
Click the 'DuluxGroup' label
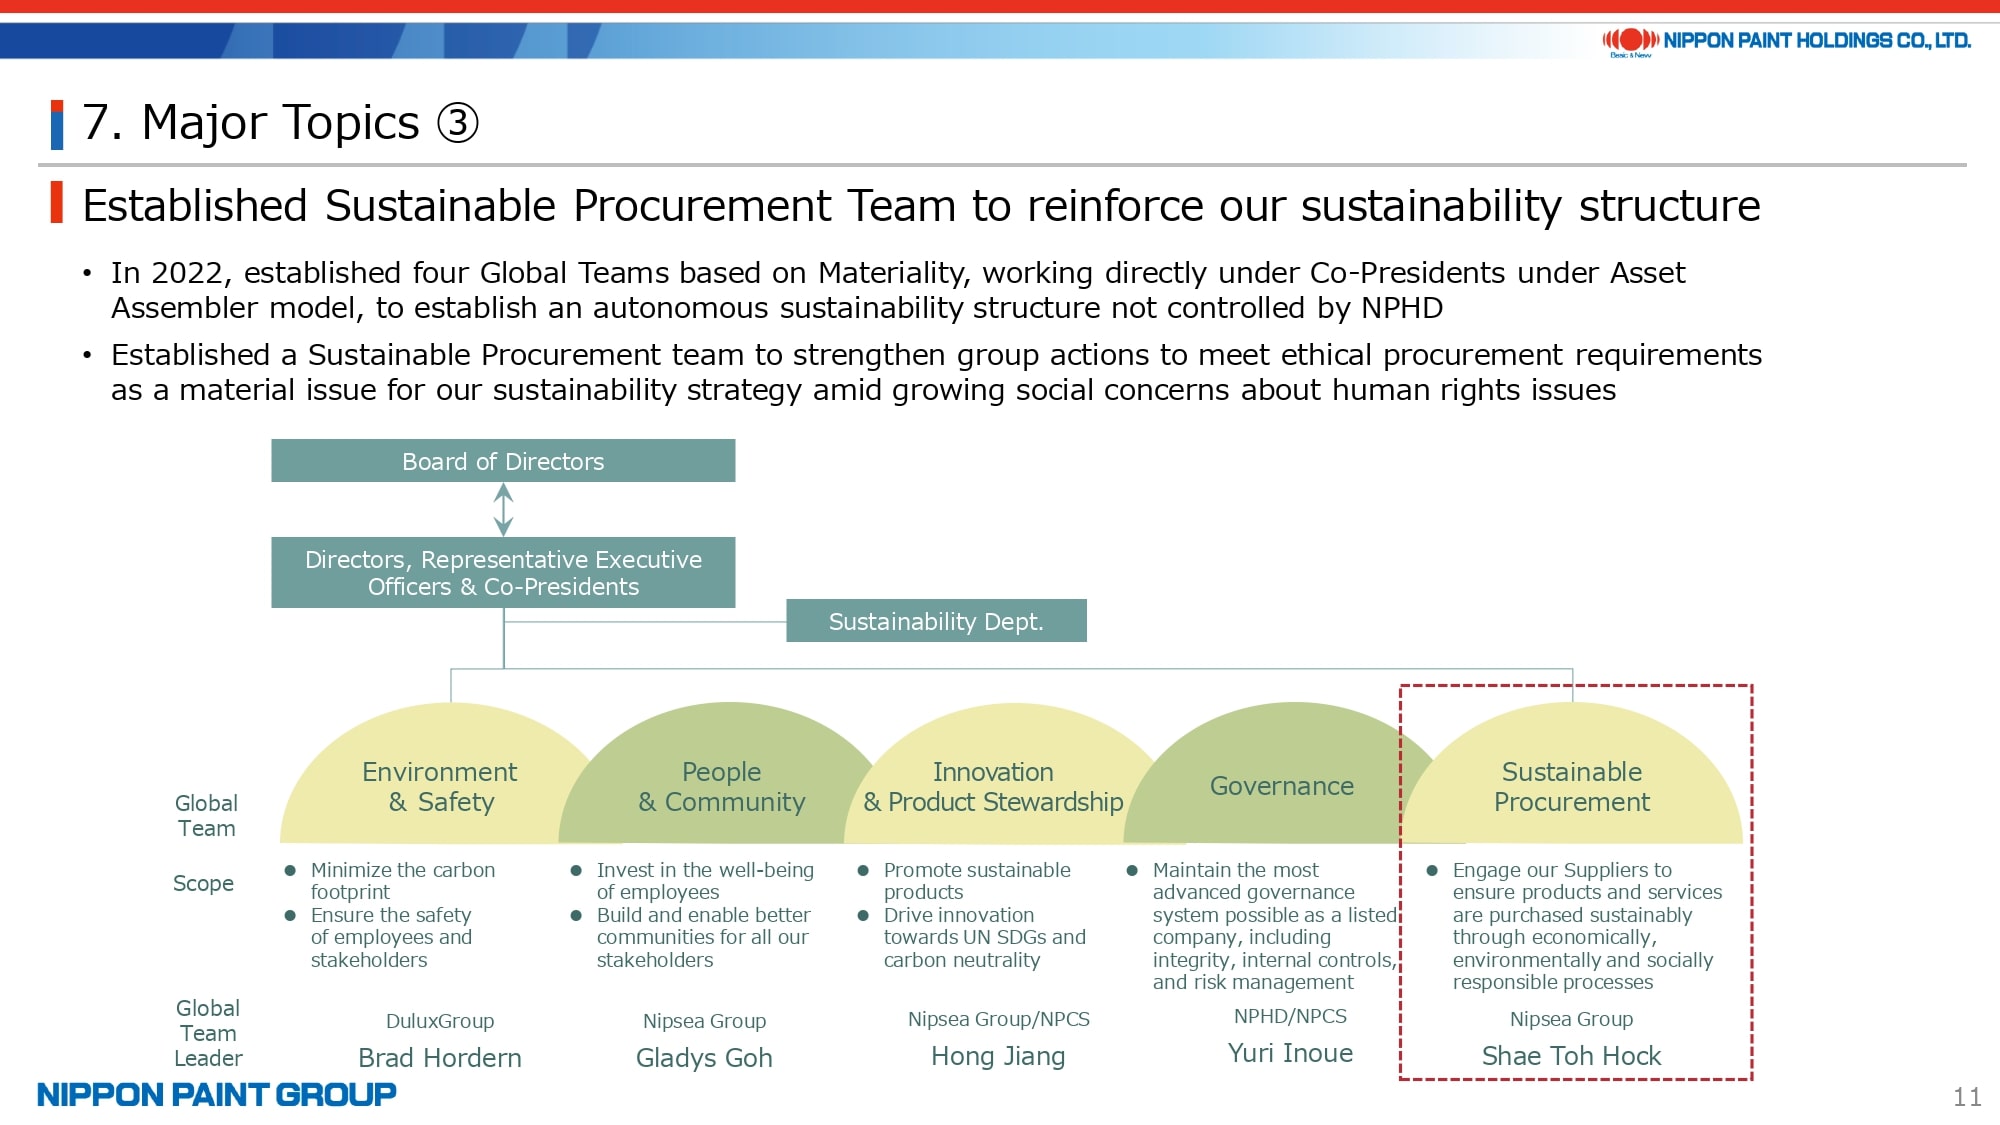(x=440, y=1021)
